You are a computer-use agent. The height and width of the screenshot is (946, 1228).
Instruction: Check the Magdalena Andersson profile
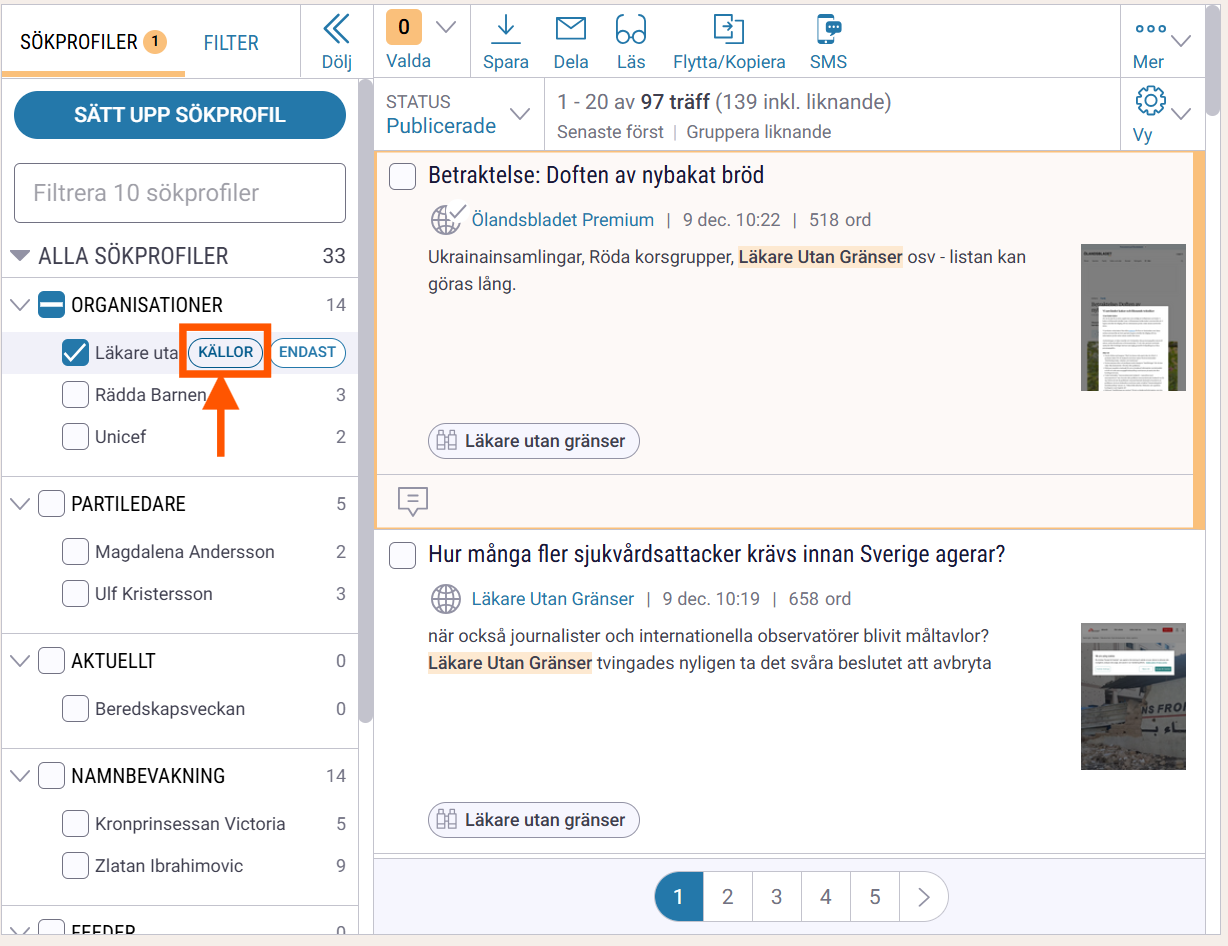click(75, 552)
